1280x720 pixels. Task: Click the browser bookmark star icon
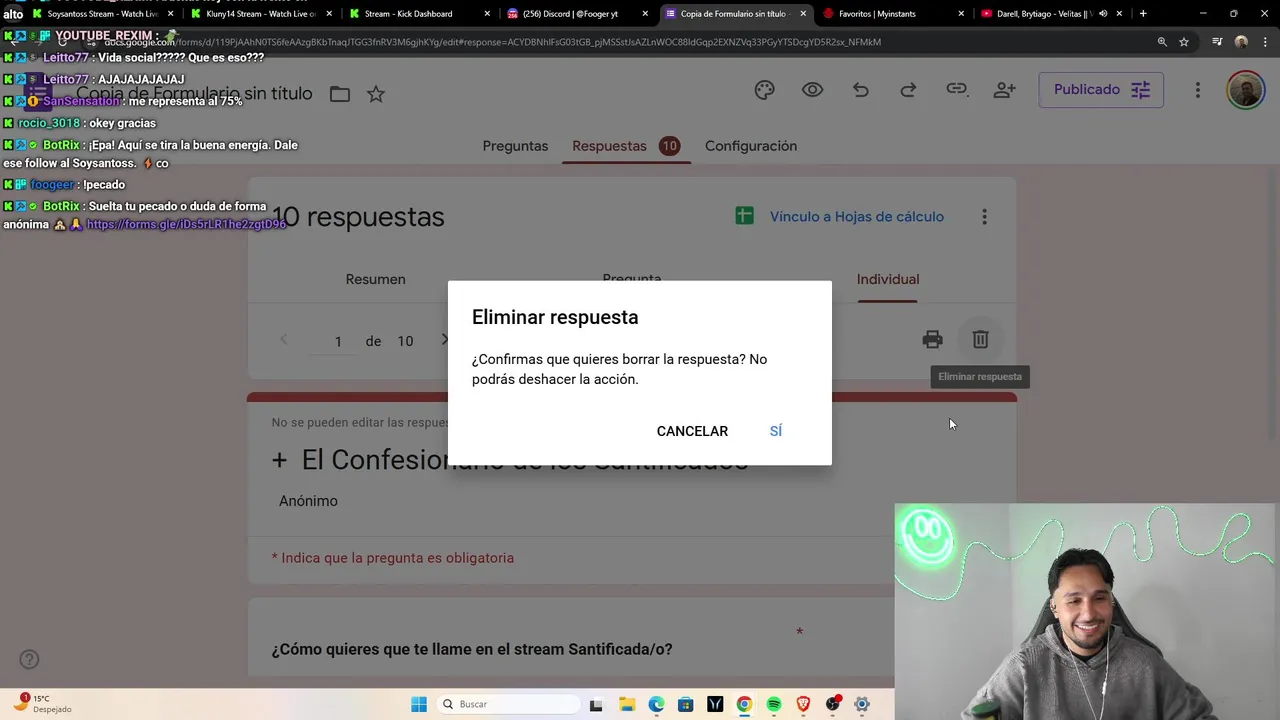coord(1184,42)
